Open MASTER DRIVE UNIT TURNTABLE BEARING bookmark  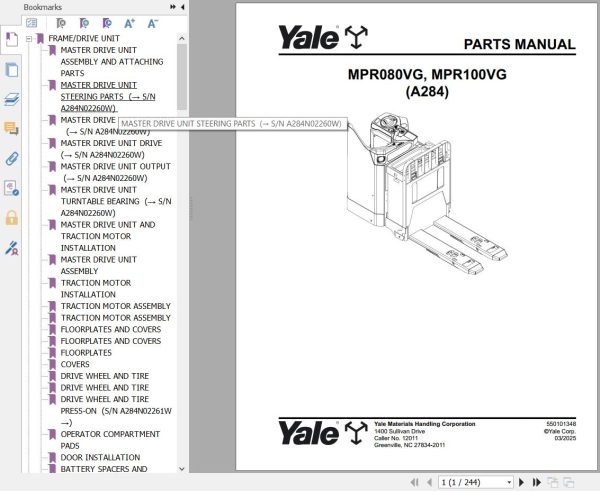pyautogui.click(x=116, y=201)
